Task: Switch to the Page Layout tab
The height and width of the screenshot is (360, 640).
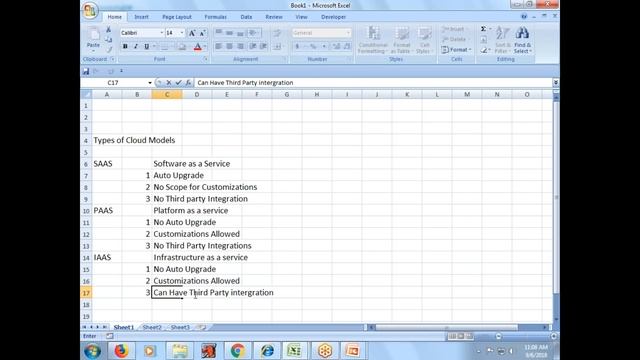Action: tap(177, 17)
